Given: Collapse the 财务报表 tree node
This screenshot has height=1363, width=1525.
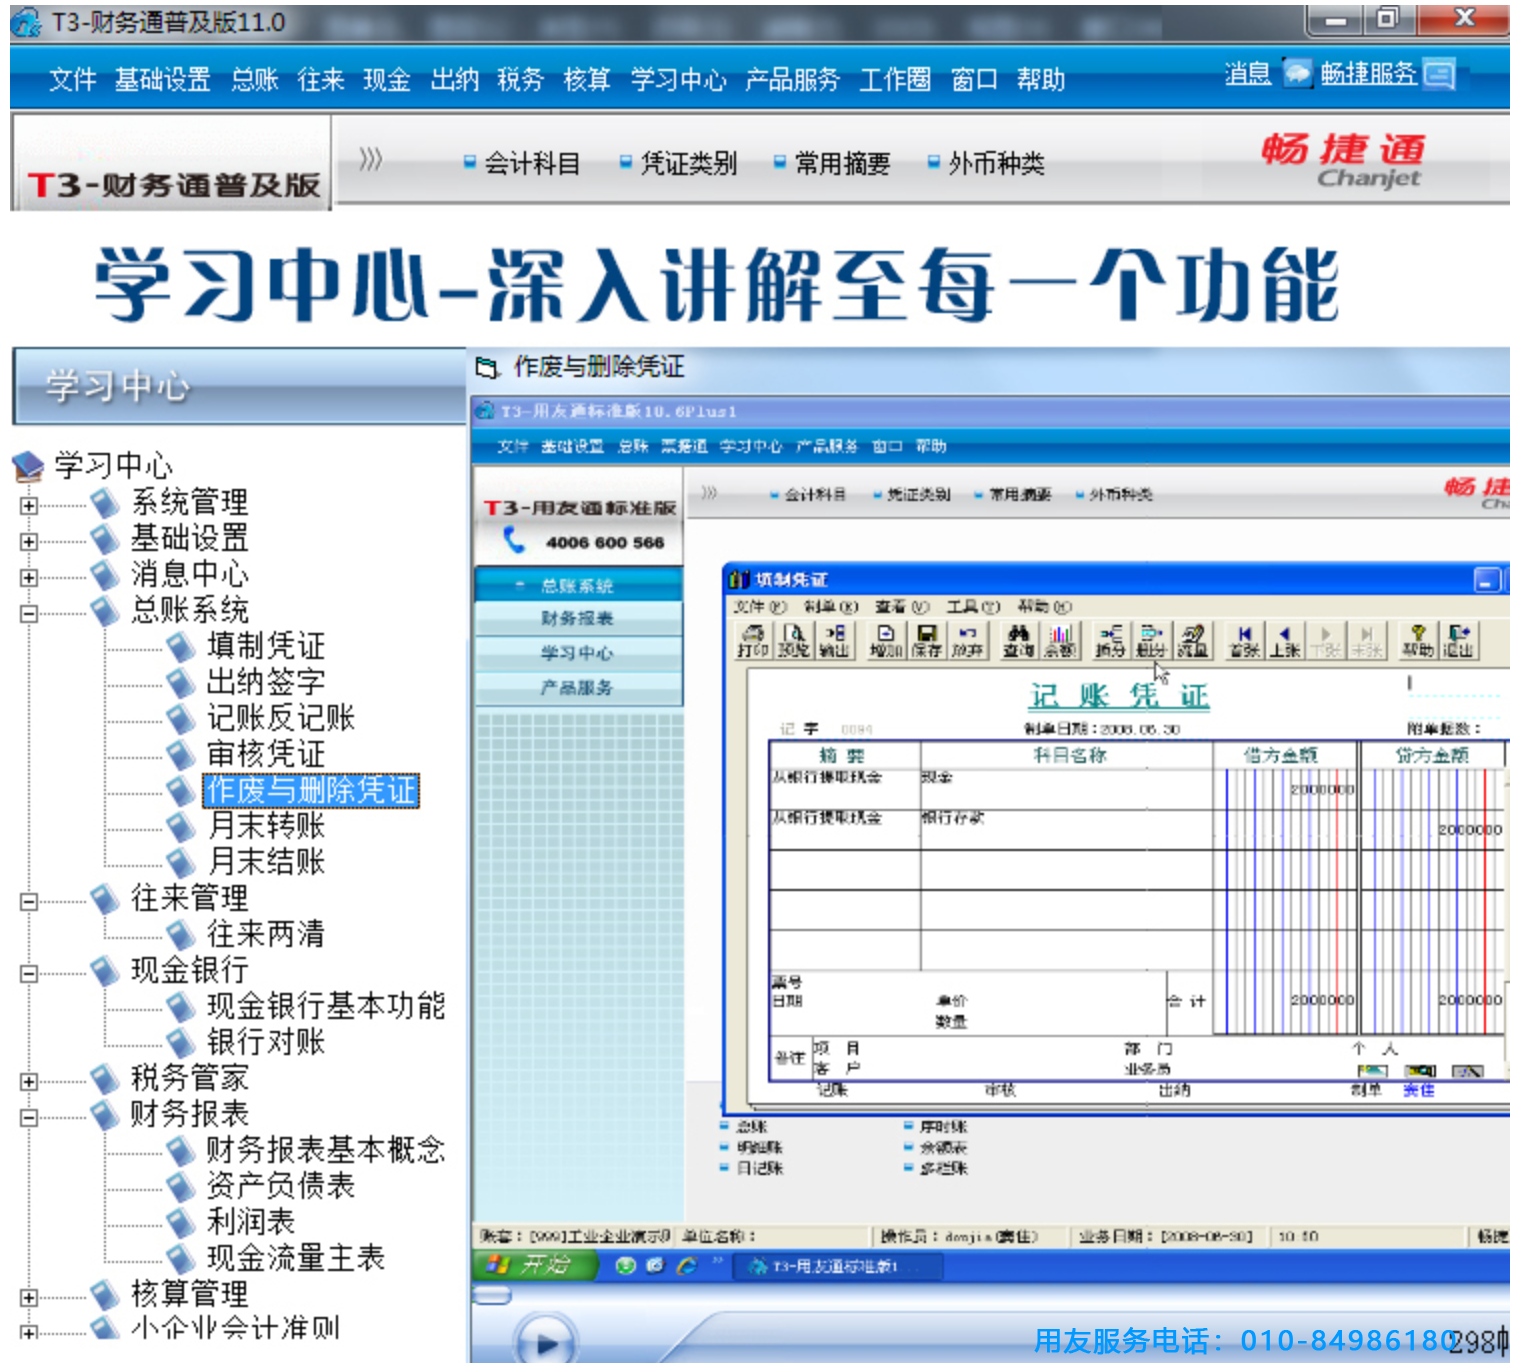Looking at the screenshot, I should tap(29, 1118).
